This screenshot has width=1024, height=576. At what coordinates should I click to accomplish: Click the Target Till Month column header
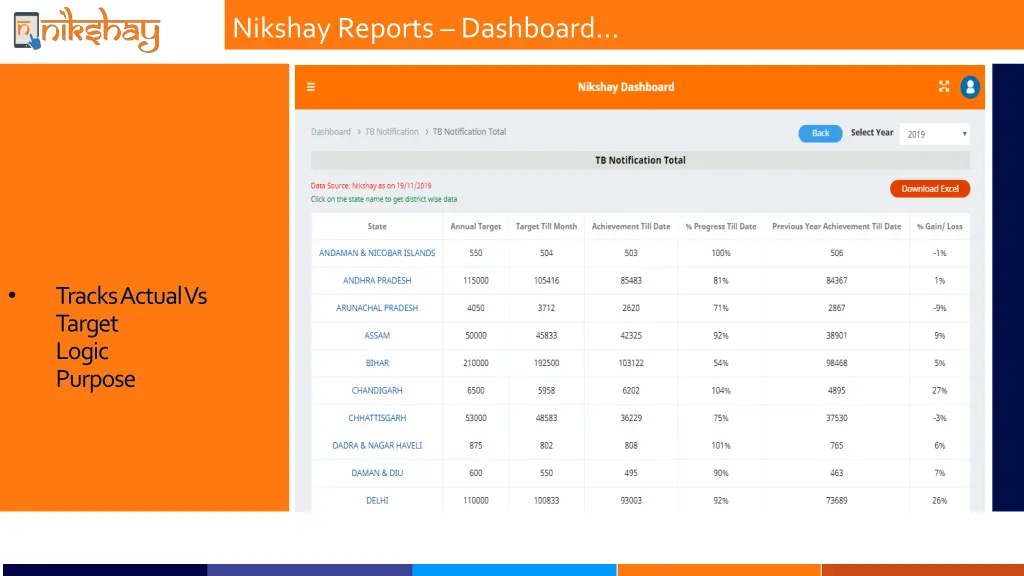(x=546, y=227)
